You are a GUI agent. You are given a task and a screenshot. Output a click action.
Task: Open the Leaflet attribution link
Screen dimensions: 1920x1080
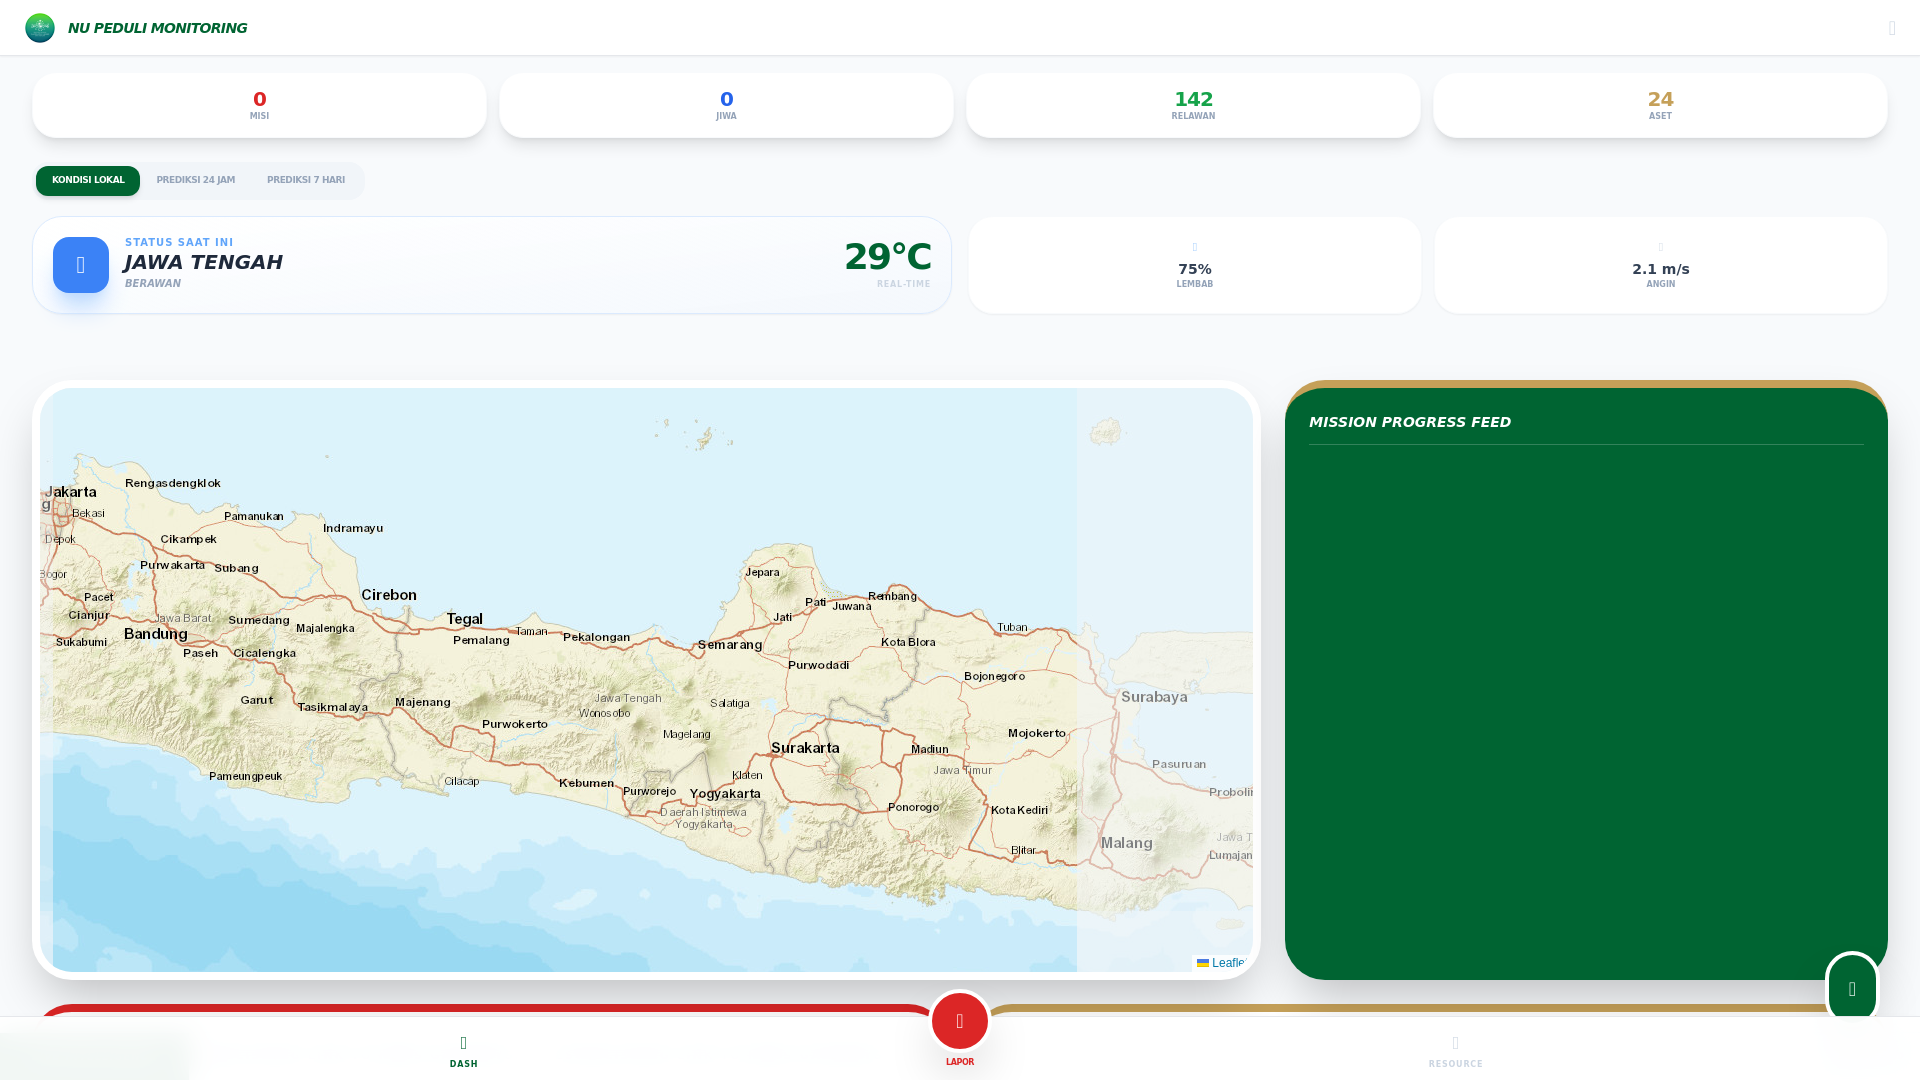(x=1221, y=963)
